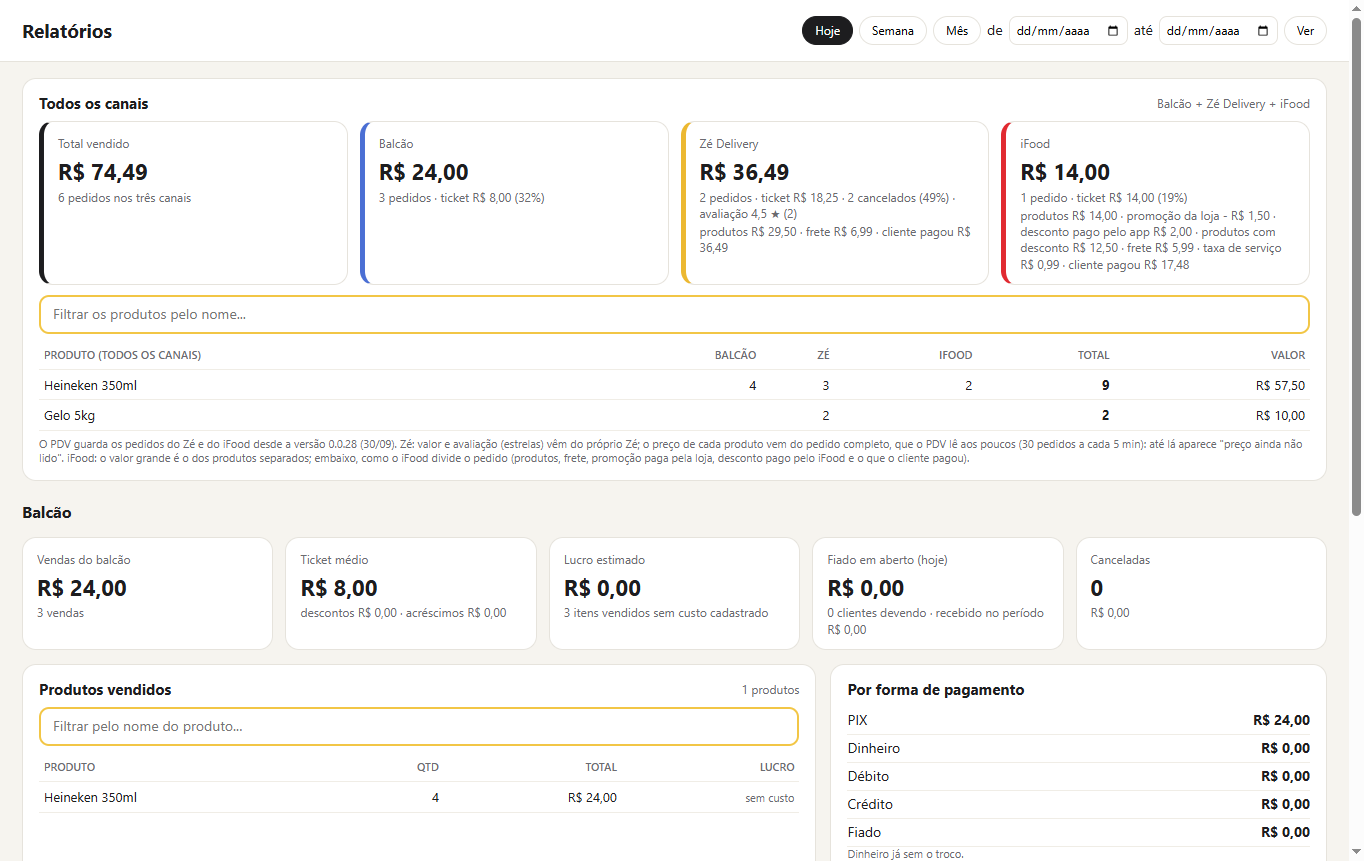Screen dimensions: 1364x861
Task: Click the BALCÃO column header
Action: tap(735, 355)
